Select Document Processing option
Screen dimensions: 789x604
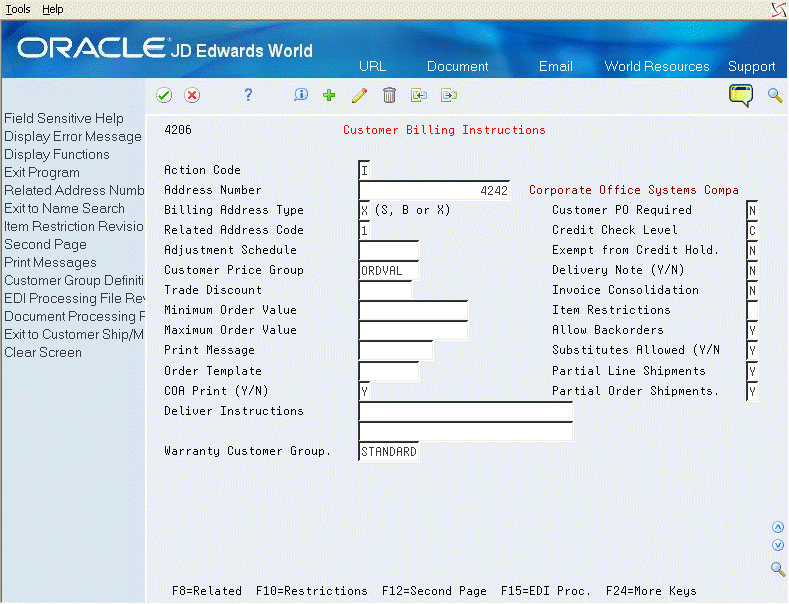[74, 317]
